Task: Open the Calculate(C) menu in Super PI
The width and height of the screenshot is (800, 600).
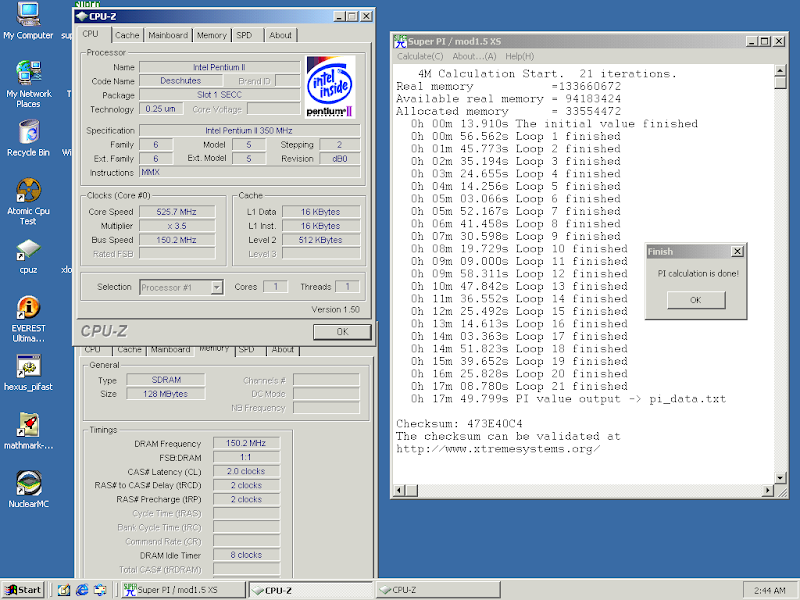Action: (420, 56)
